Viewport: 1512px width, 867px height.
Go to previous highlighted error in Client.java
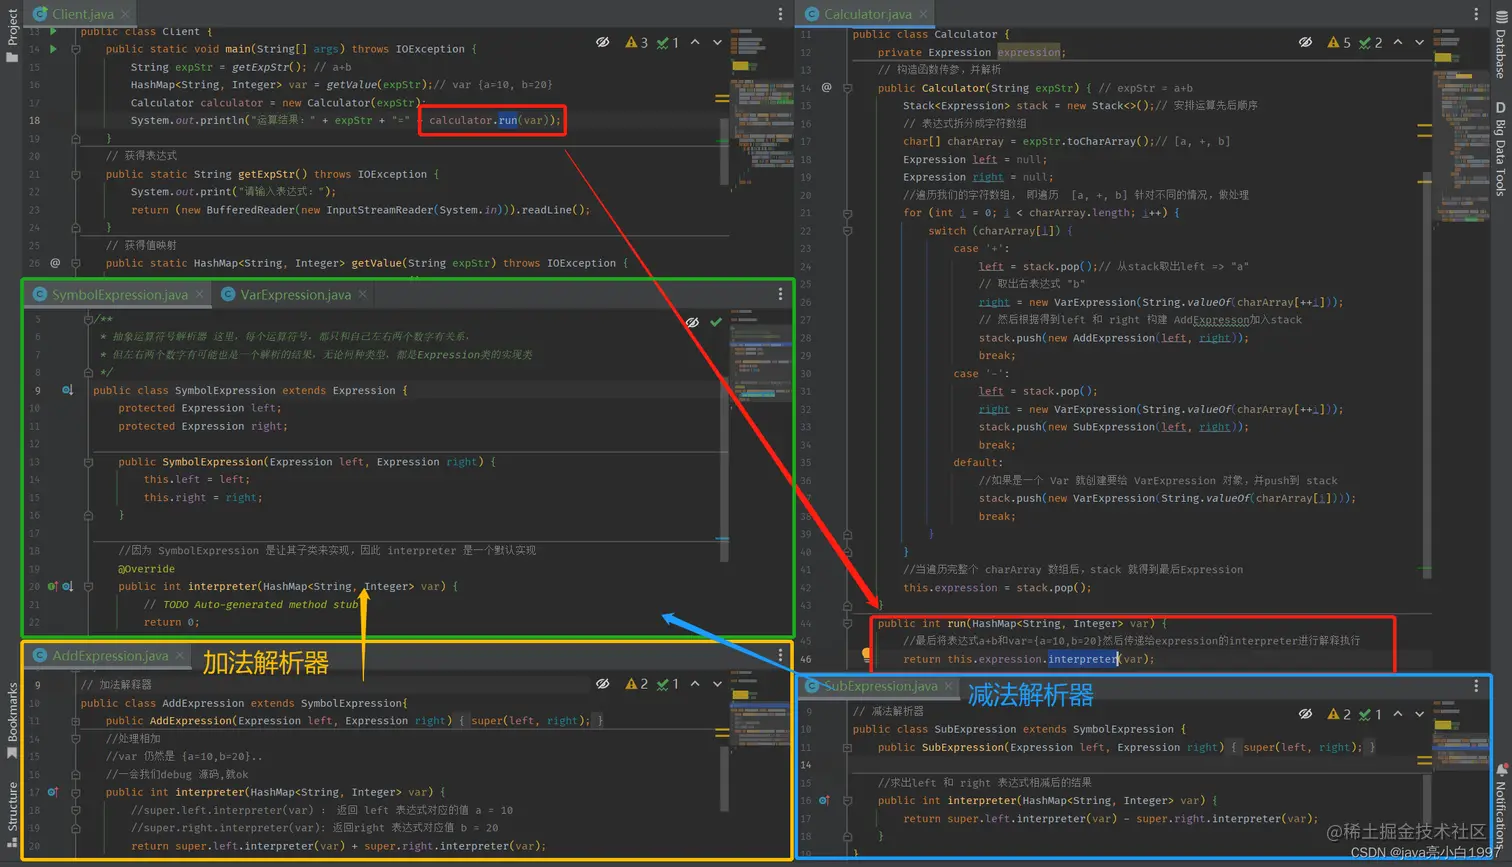tap(695, 43)
